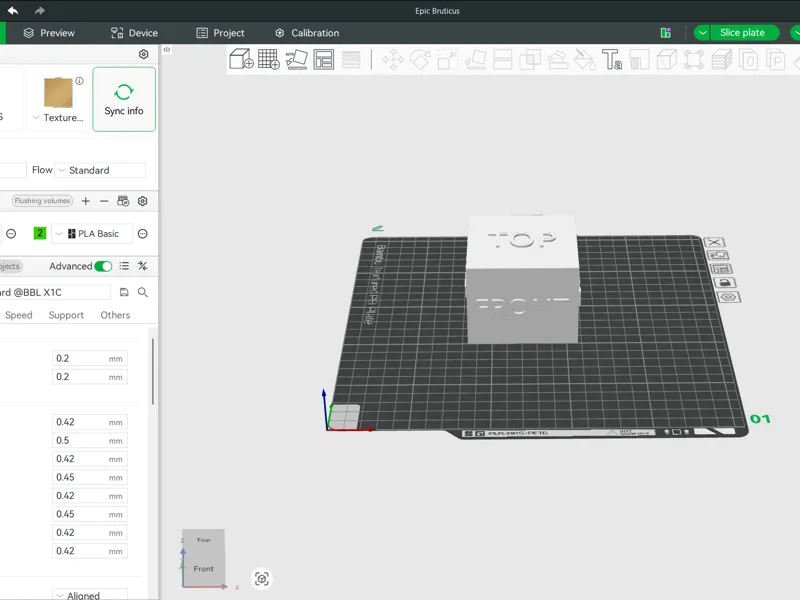Click the Arrange all objects icon
Screen dimensions: 800x600
click(x=323, y=59)
